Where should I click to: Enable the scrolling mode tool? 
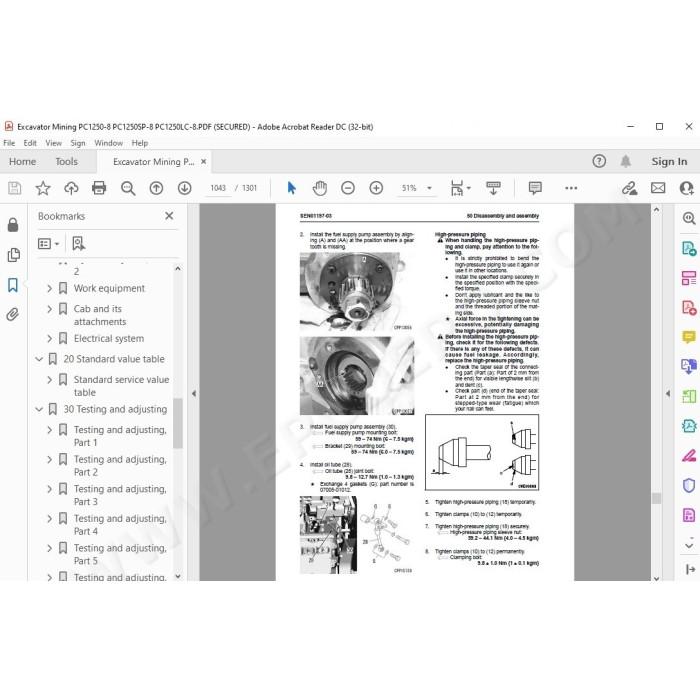pos(493,188)
